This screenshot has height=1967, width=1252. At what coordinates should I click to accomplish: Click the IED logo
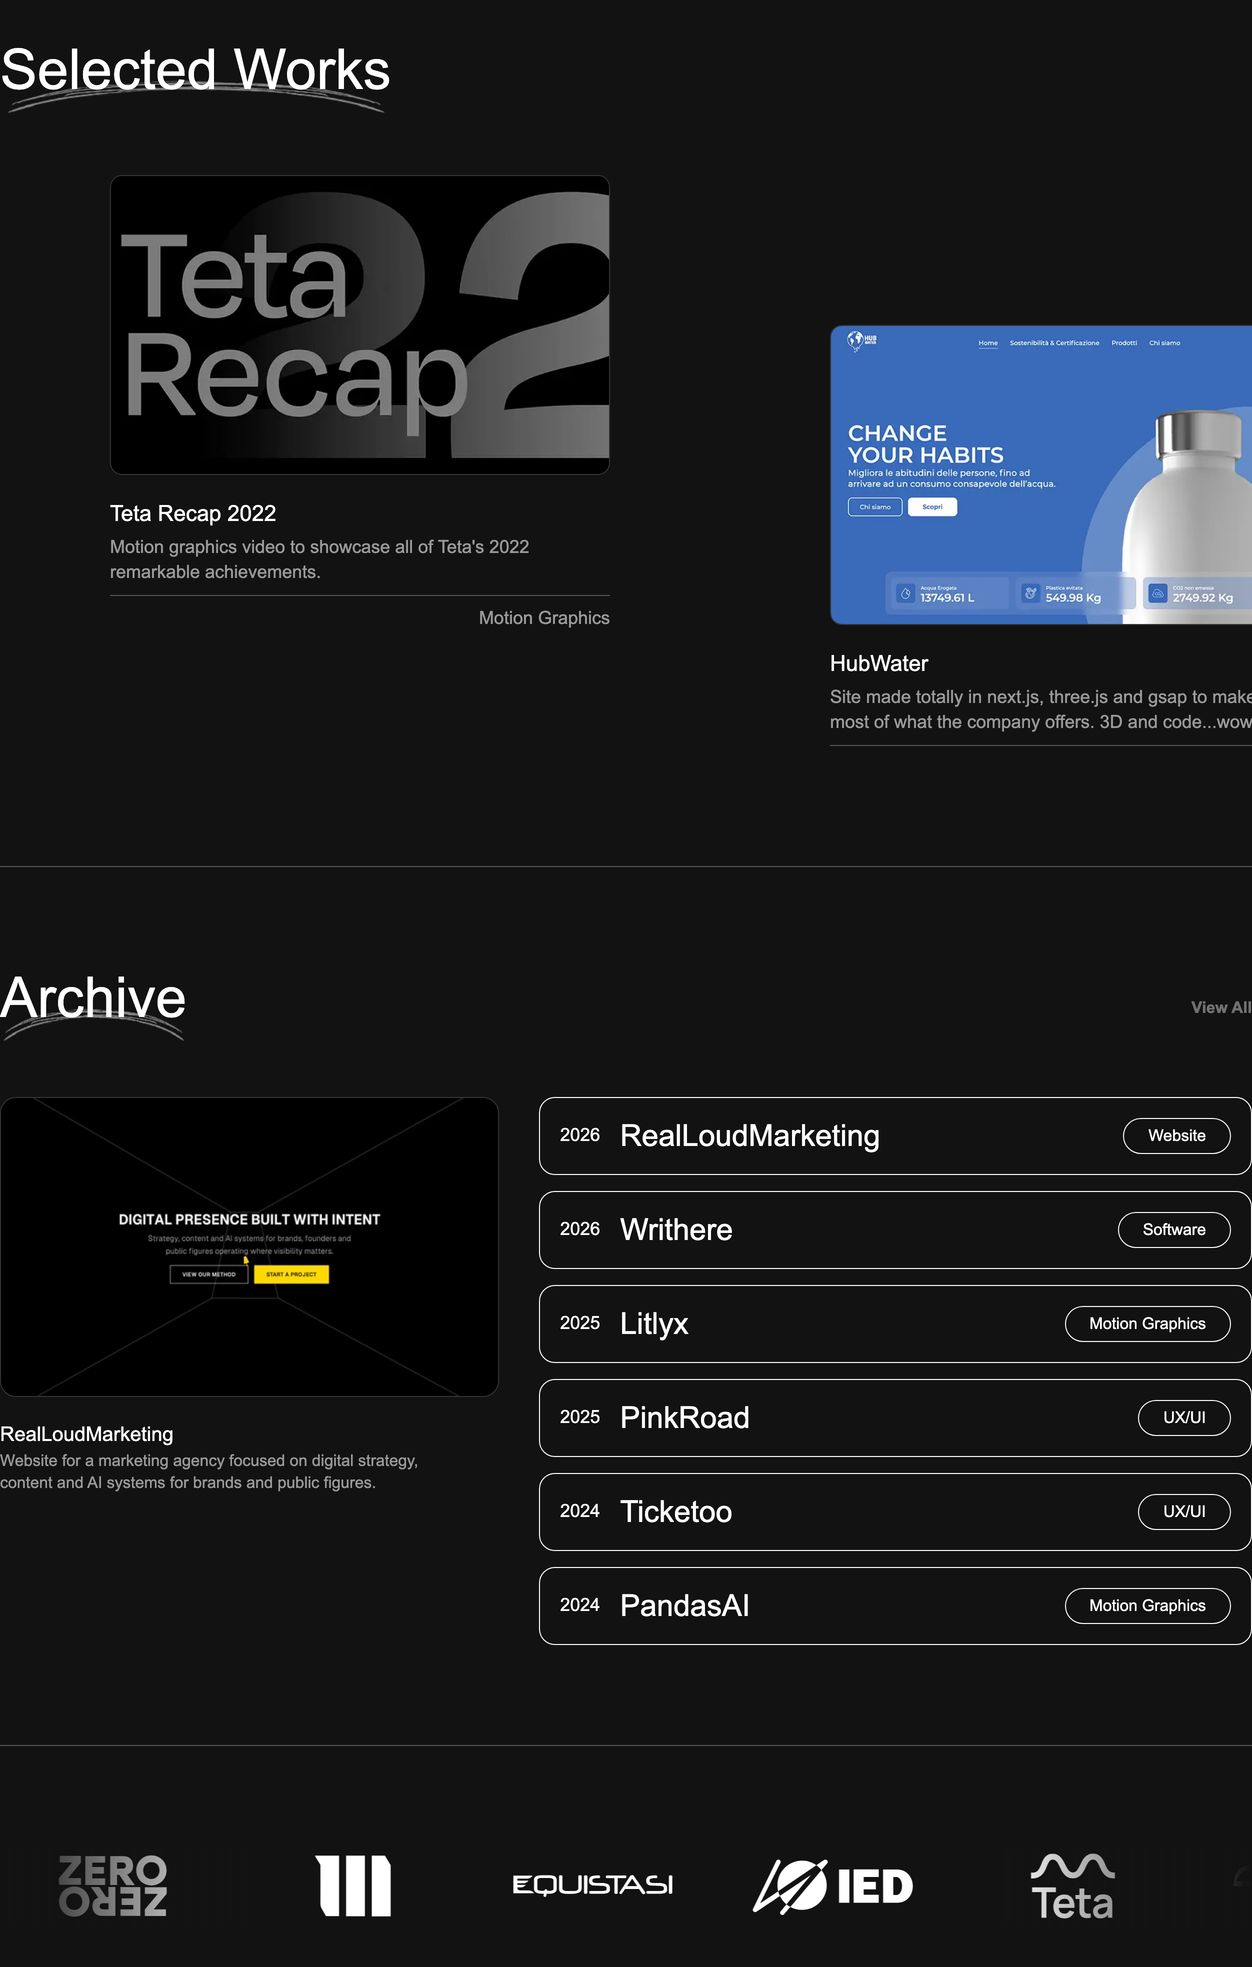833,1886
